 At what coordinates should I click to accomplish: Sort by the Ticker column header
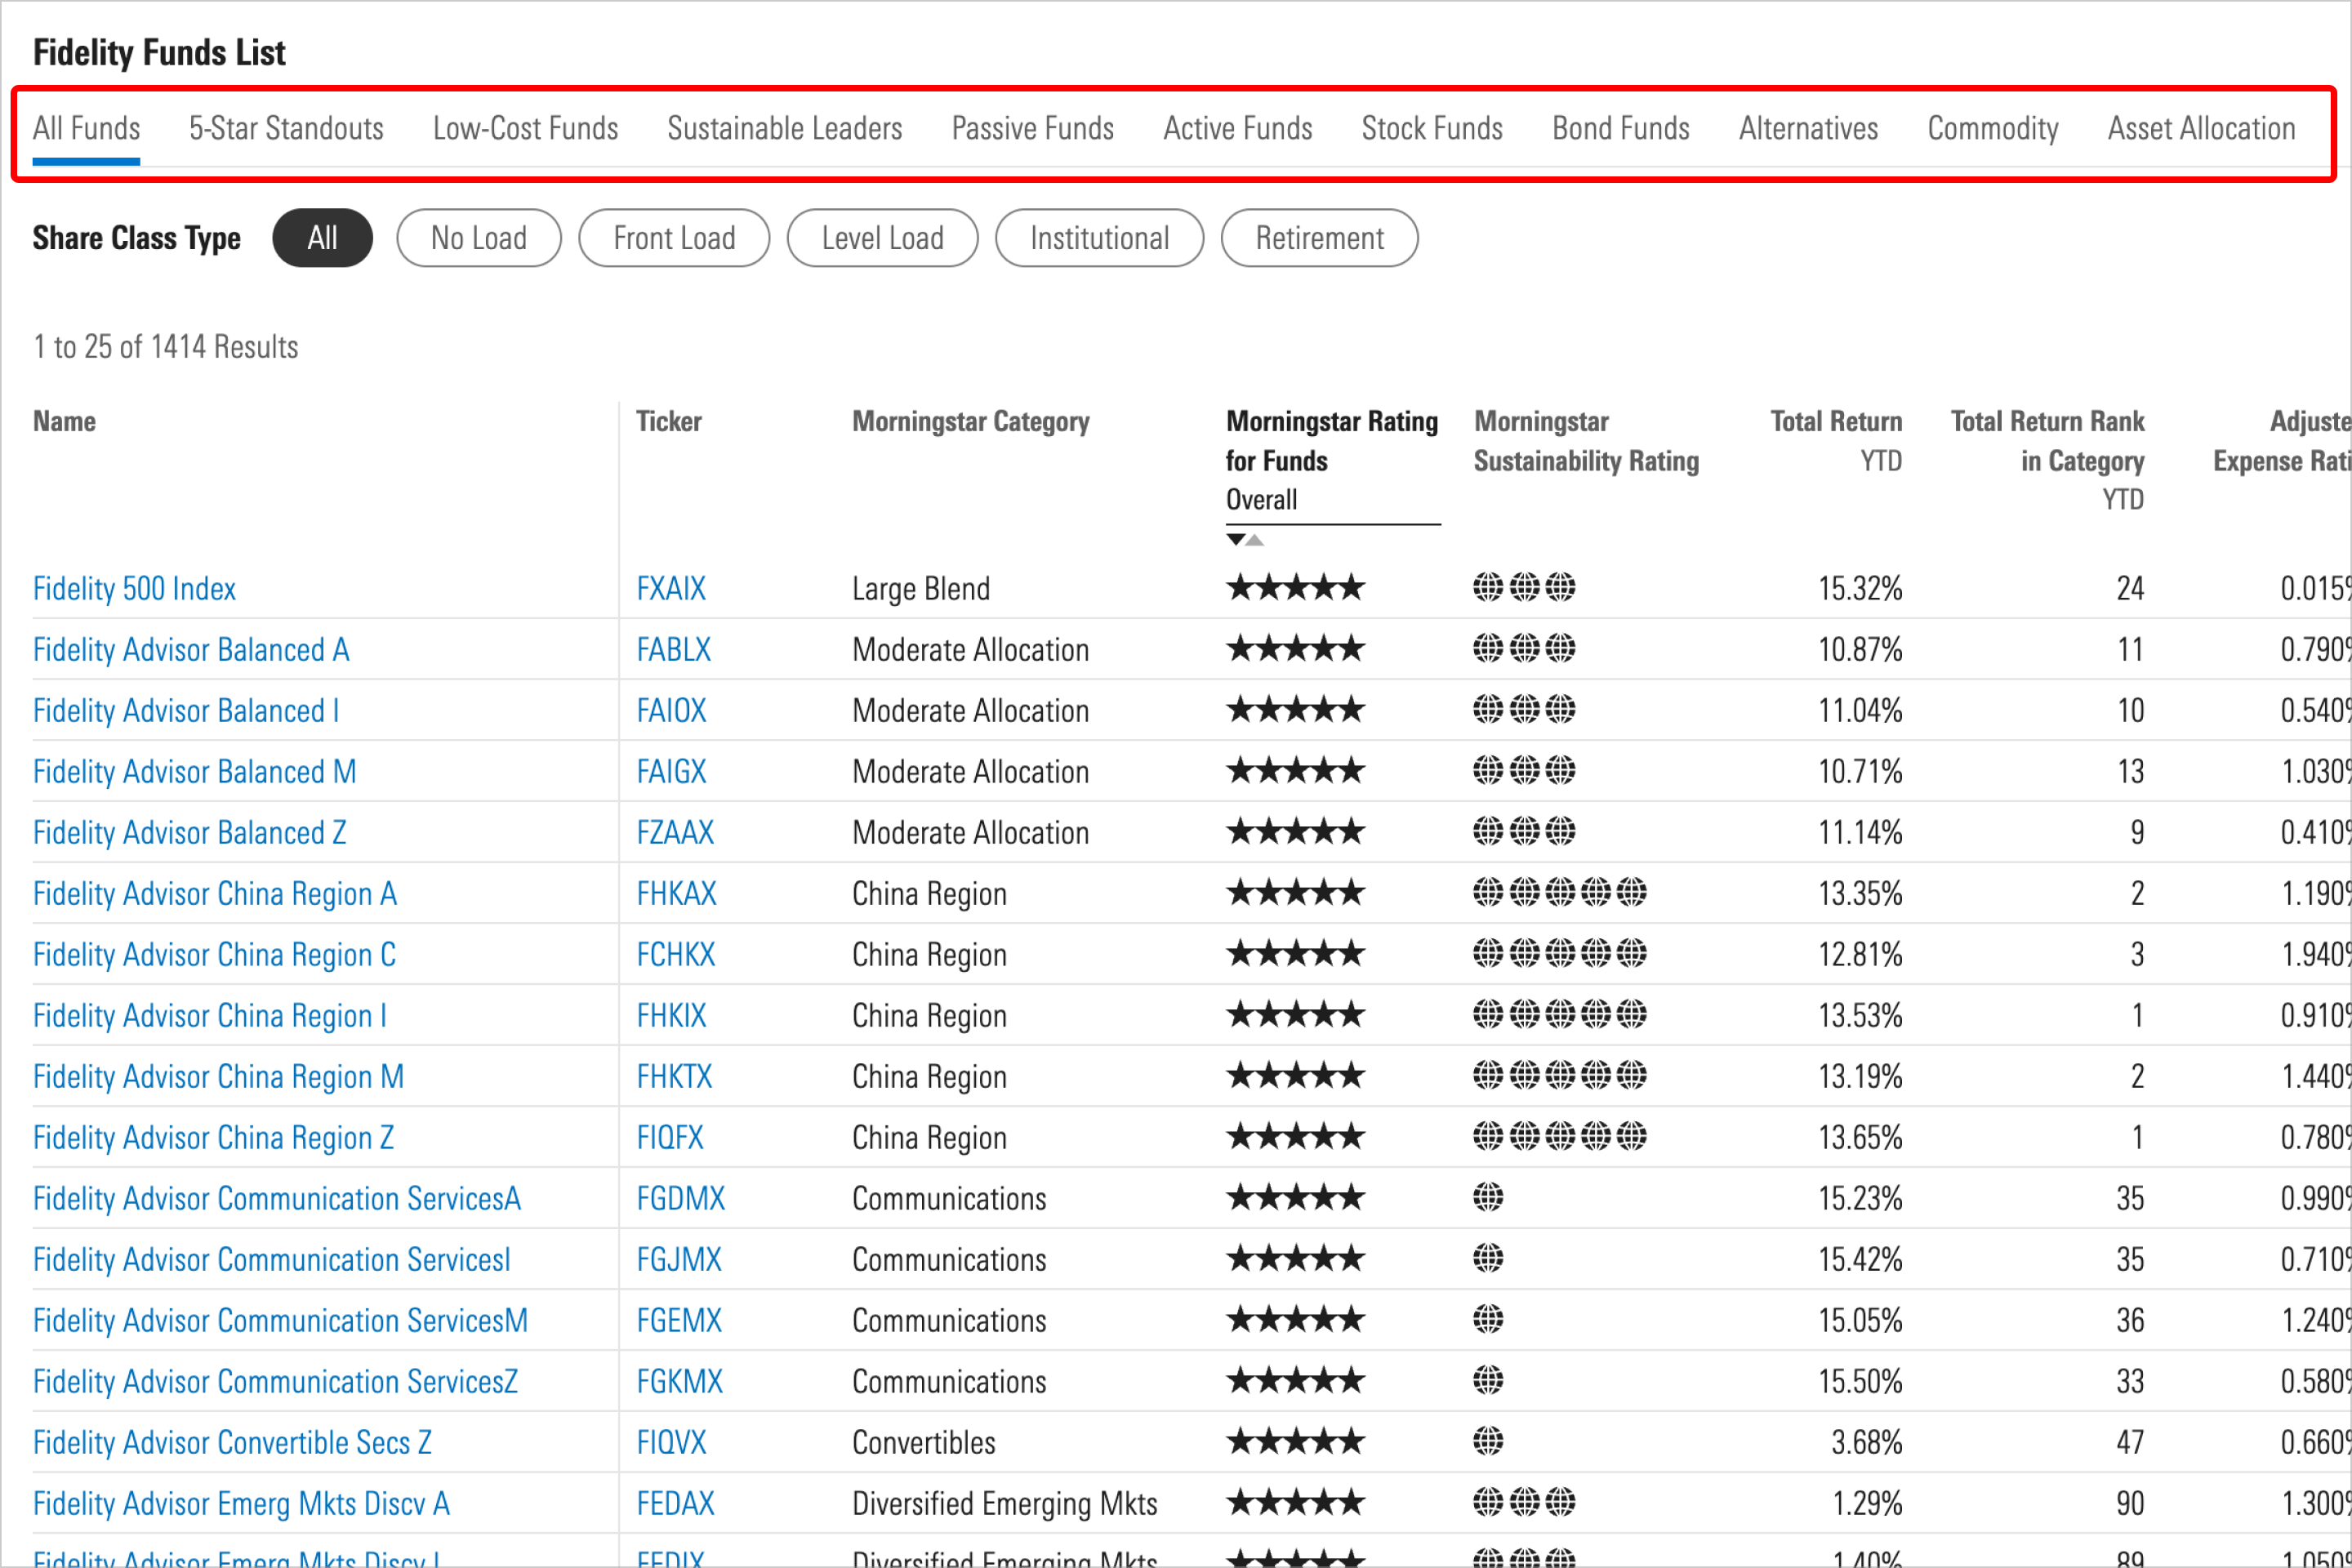[x=669, y=421]
